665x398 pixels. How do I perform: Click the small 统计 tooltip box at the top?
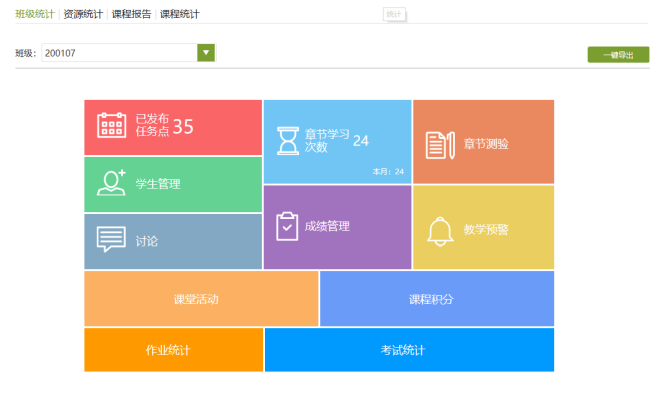pos(394,14)
